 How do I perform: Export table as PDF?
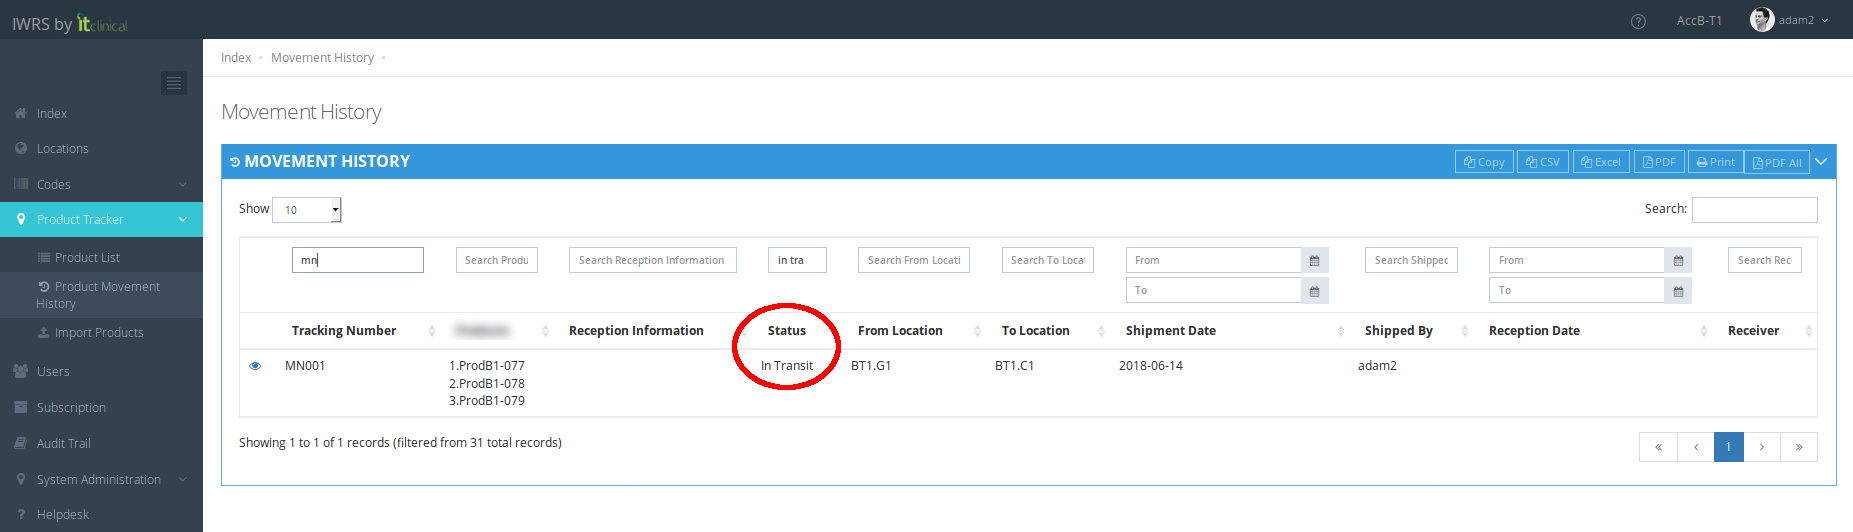(x=1659, y=162)
